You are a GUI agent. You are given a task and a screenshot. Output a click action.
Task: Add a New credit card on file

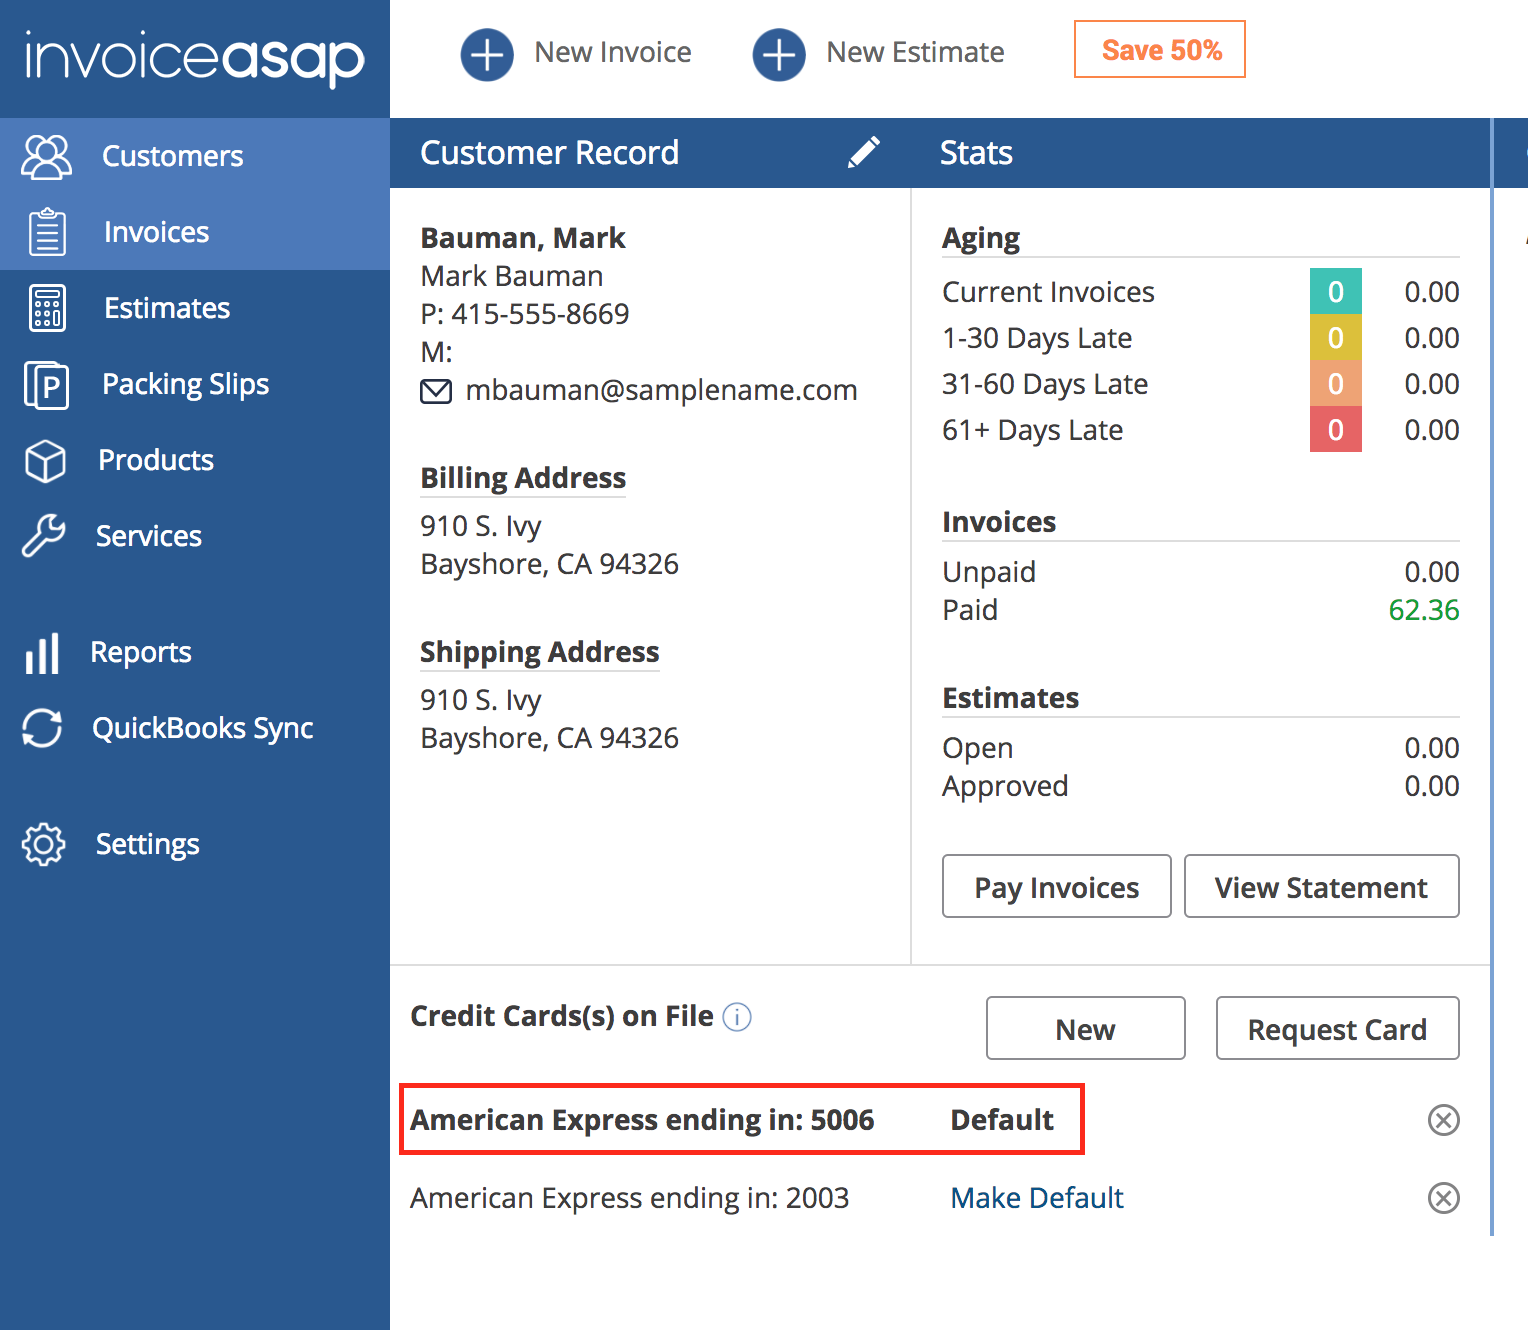tap(1085, 1029)
